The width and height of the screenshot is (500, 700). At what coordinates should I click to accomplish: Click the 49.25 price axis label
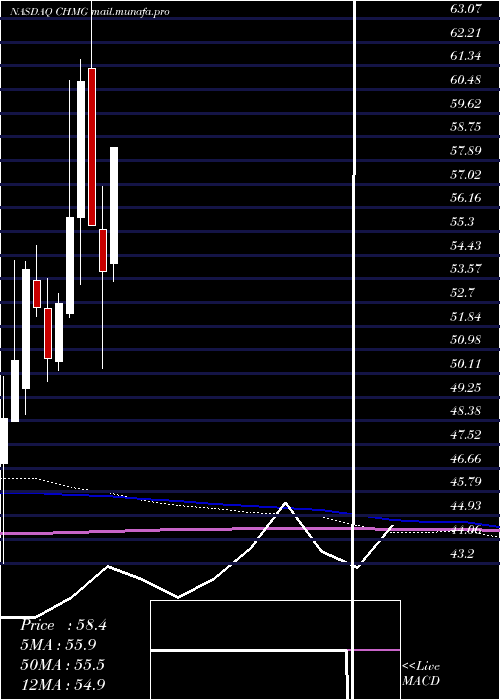[x=466, y=388]
